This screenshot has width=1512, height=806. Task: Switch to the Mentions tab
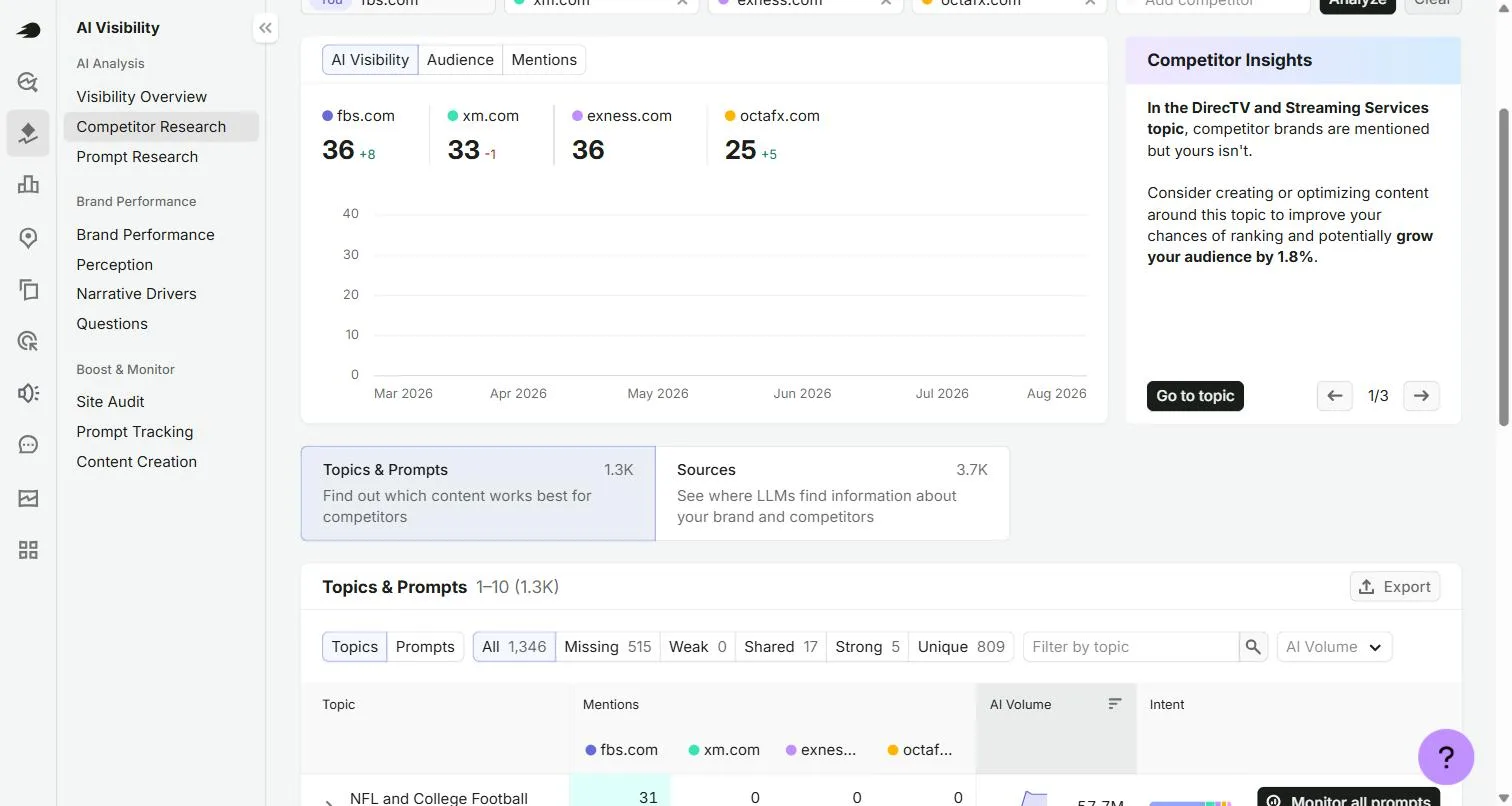544,60
